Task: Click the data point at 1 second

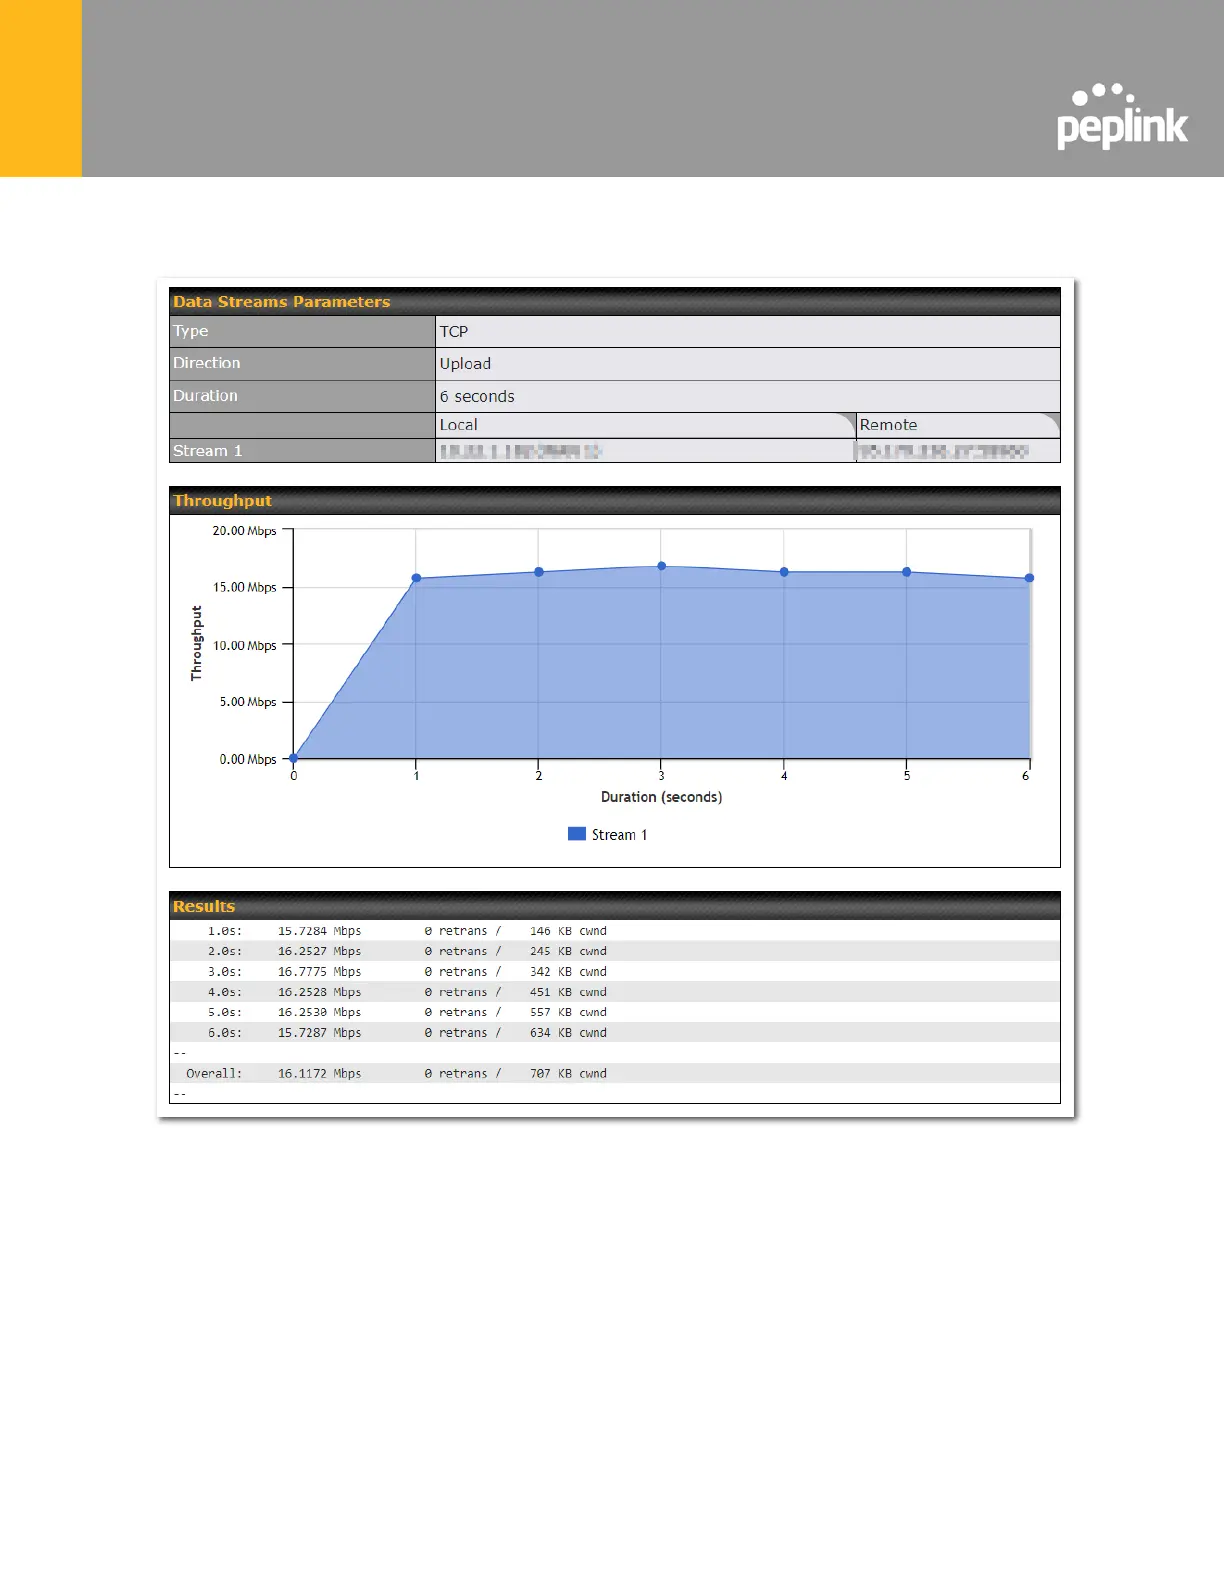Action: coord(416,578)
